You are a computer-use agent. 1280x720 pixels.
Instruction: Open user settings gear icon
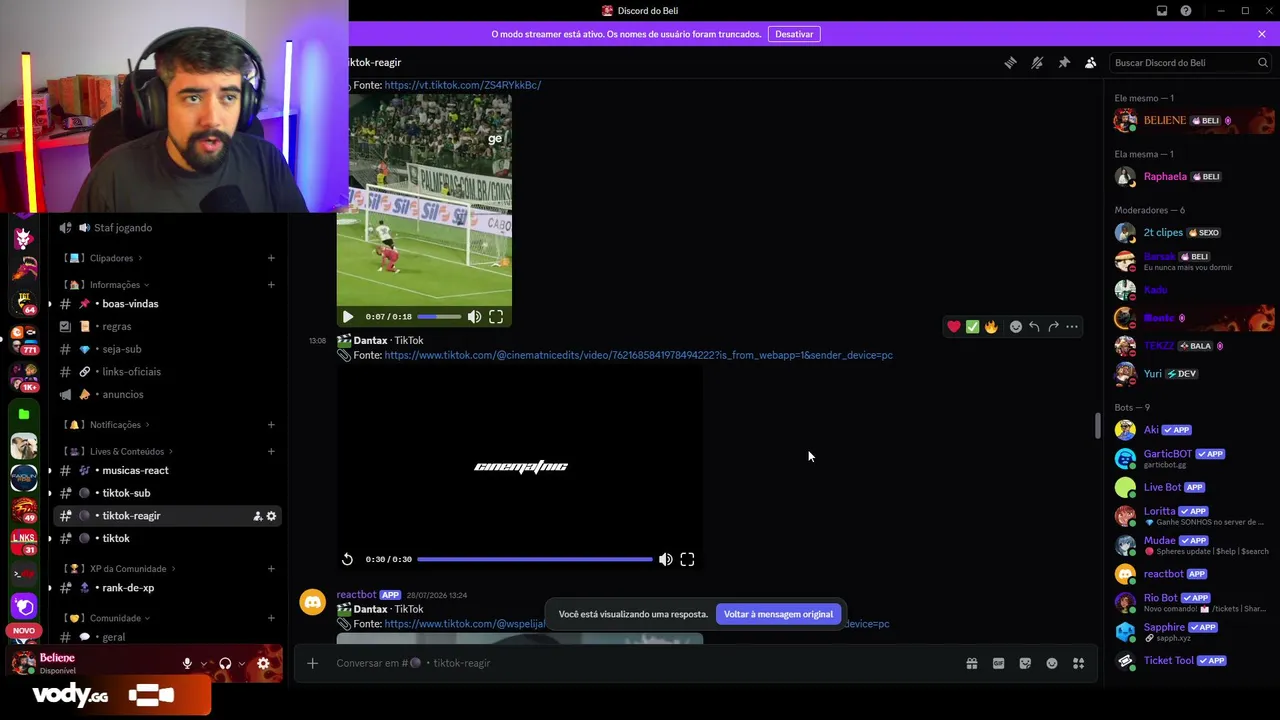pos(263,663)
